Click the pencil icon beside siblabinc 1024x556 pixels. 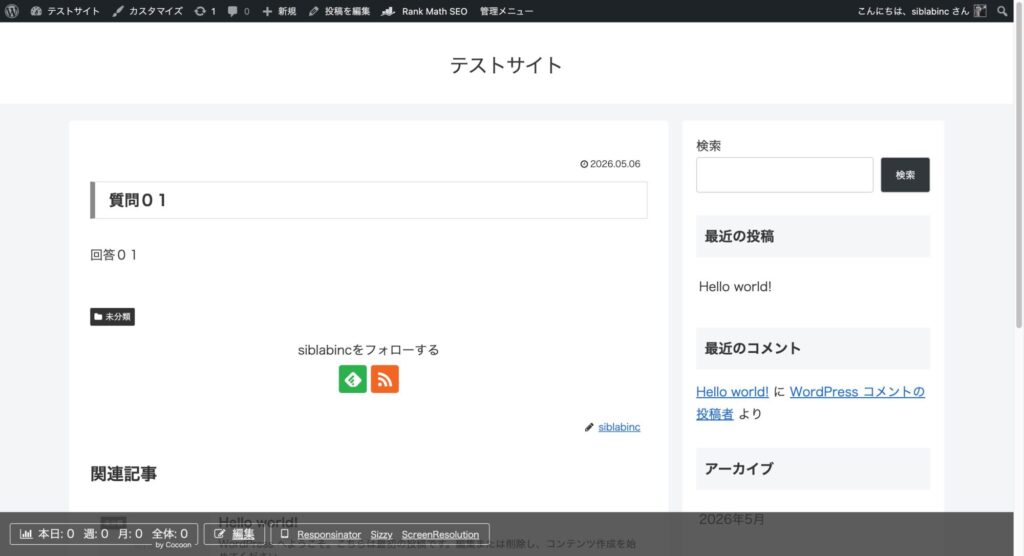[589, 427]
